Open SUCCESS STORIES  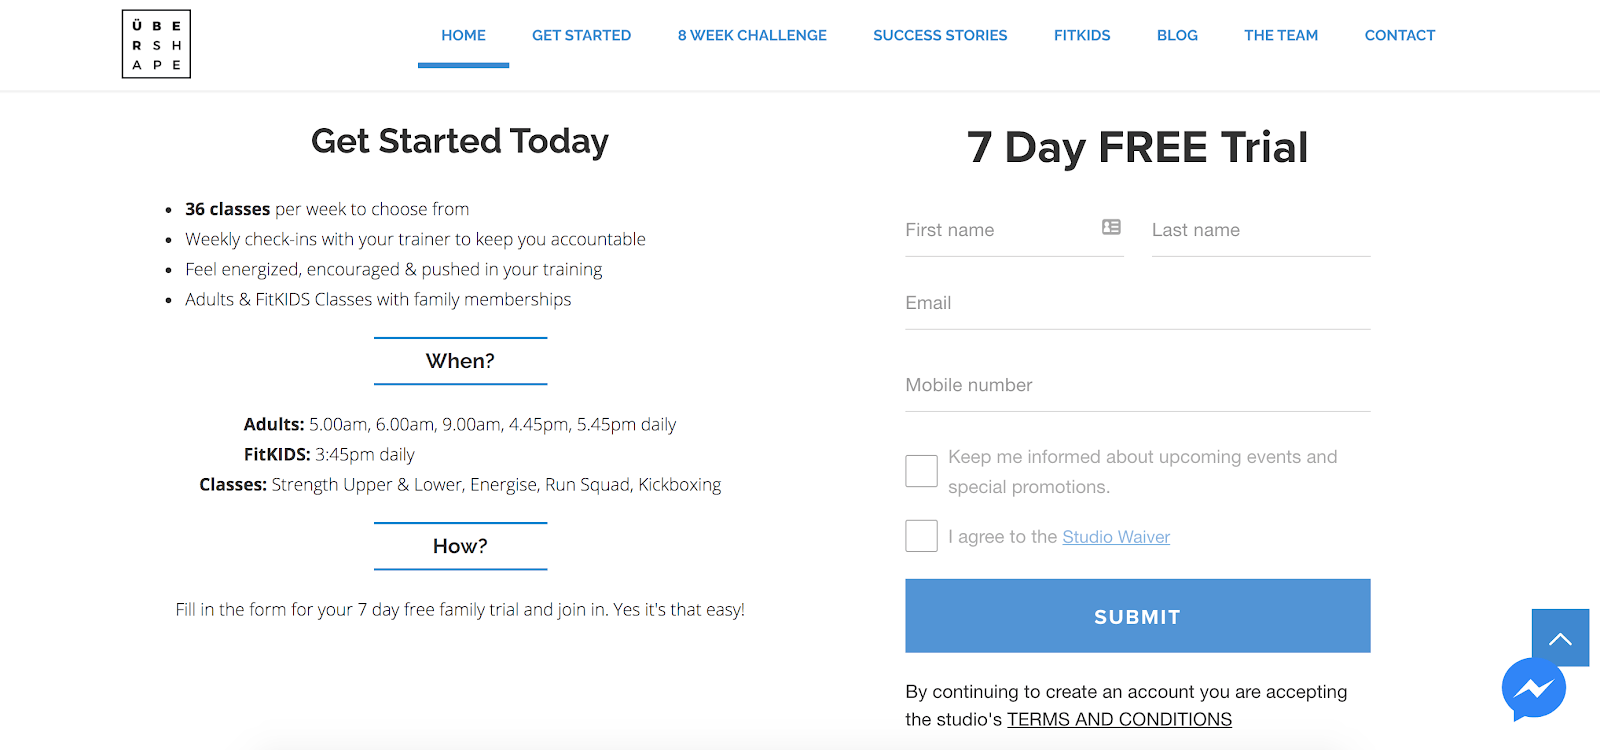(x=940, y=35)
